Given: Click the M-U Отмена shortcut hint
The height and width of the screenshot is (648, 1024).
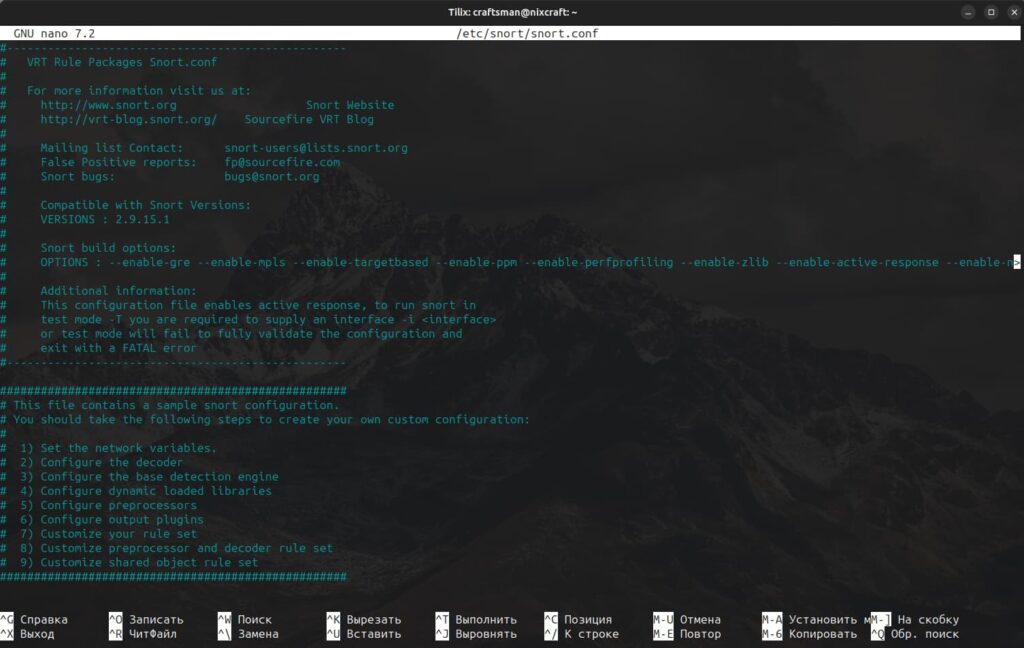Looking at the screenshot, I should point(687,619).
